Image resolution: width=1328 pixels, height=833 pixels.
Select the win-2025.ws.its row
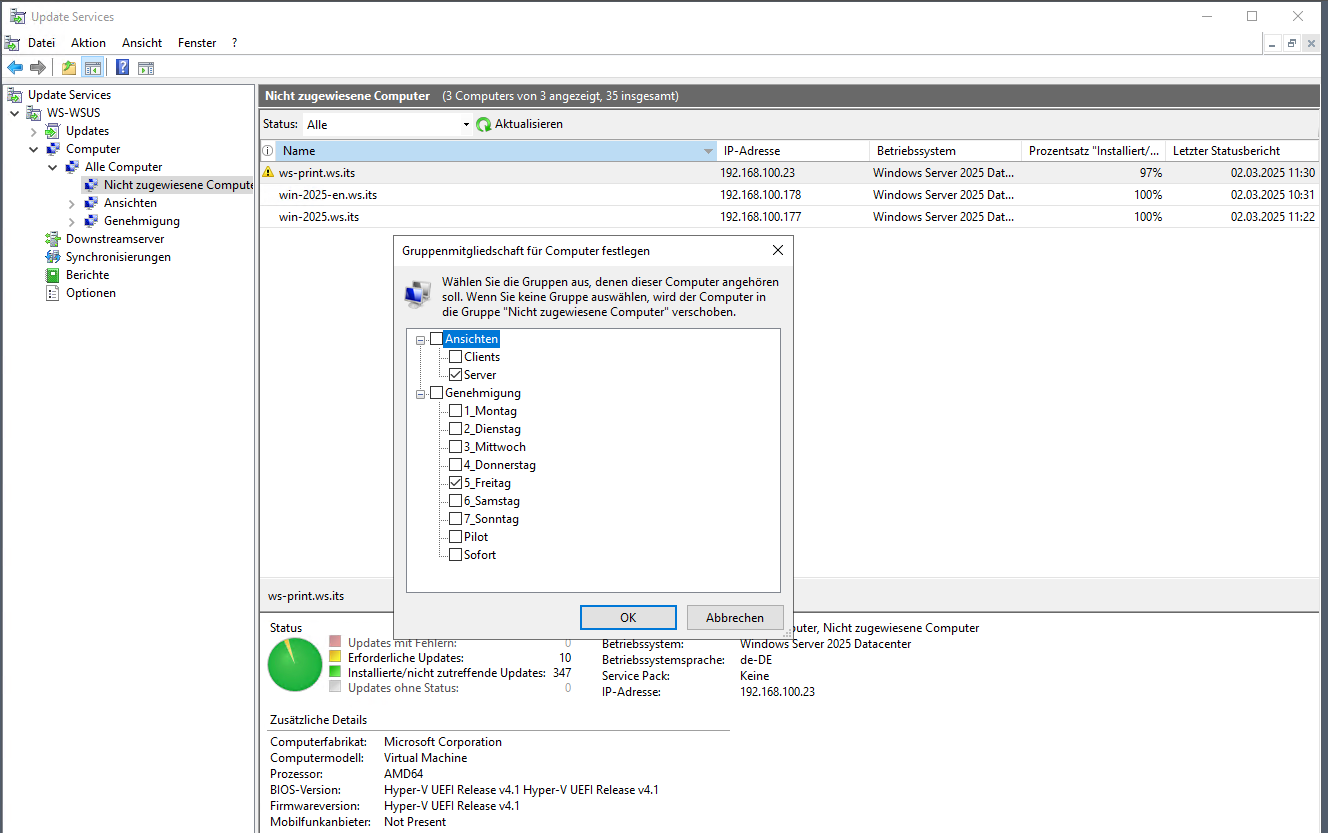[790, 217]
